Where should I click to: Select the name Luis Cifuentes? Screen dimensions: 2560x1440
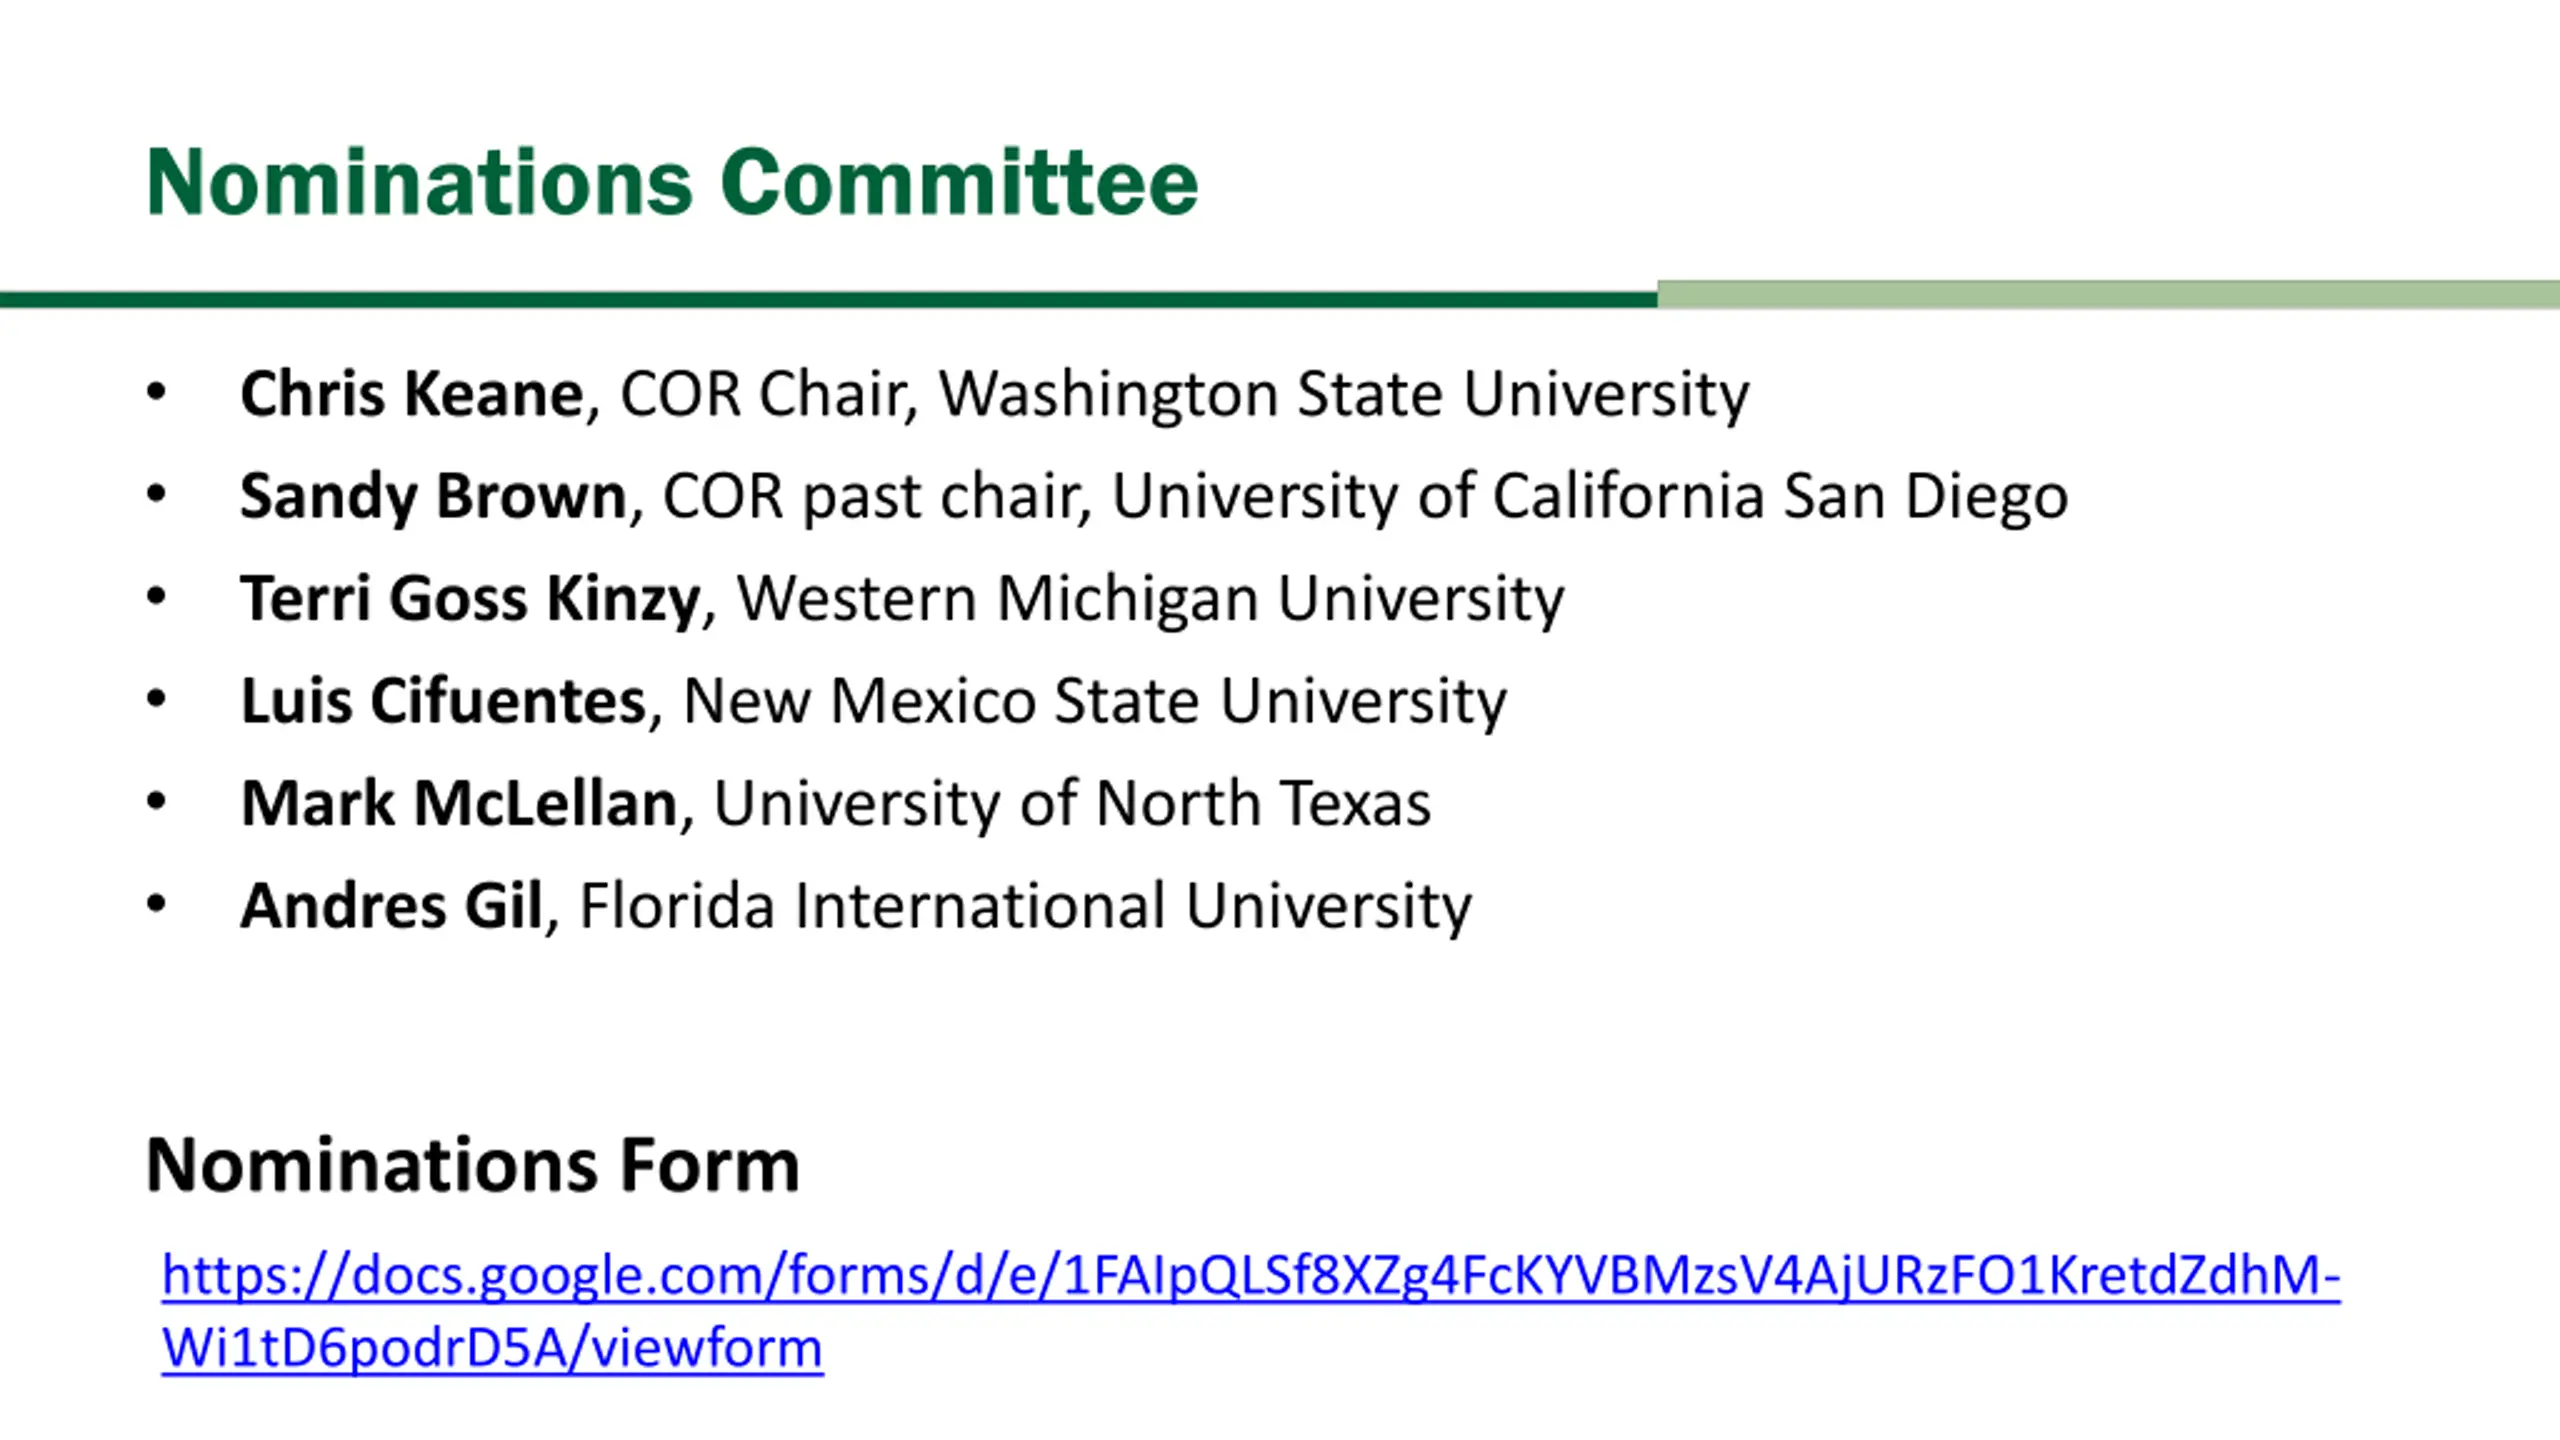coord(444,700)
